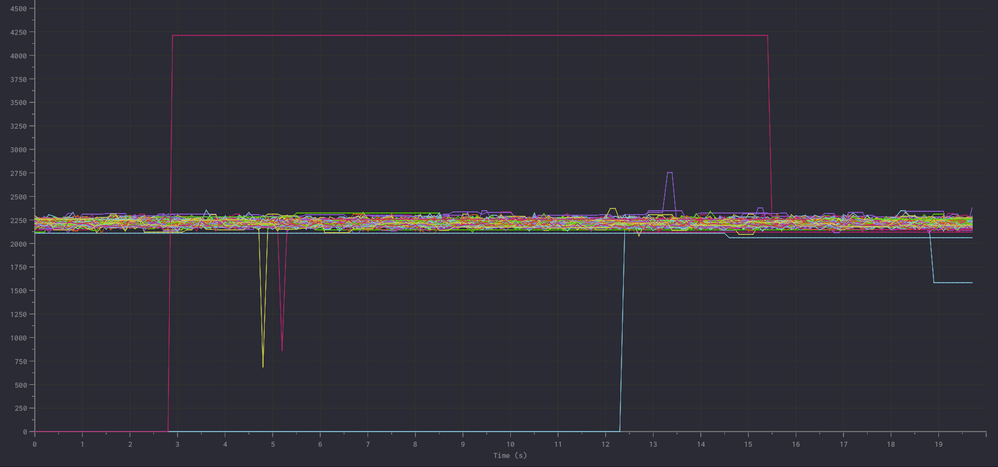Click time-axis tick label 3

click(x=178, y=443)
